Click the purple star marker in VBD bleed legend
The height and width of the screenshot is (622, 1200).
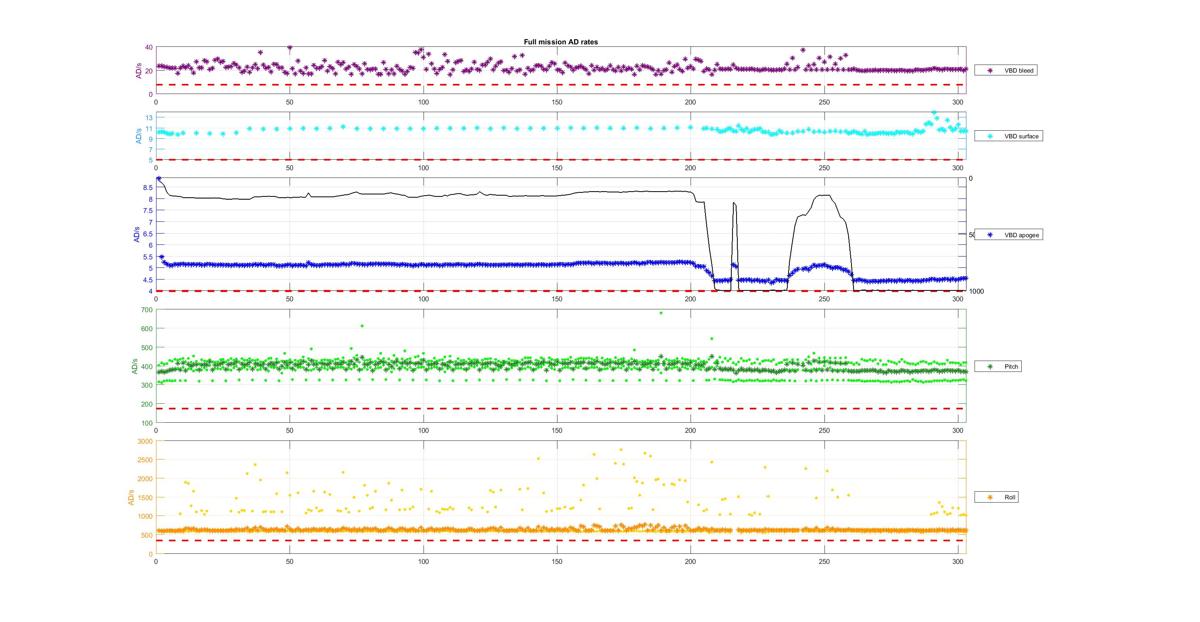click(x=990, y=71)
